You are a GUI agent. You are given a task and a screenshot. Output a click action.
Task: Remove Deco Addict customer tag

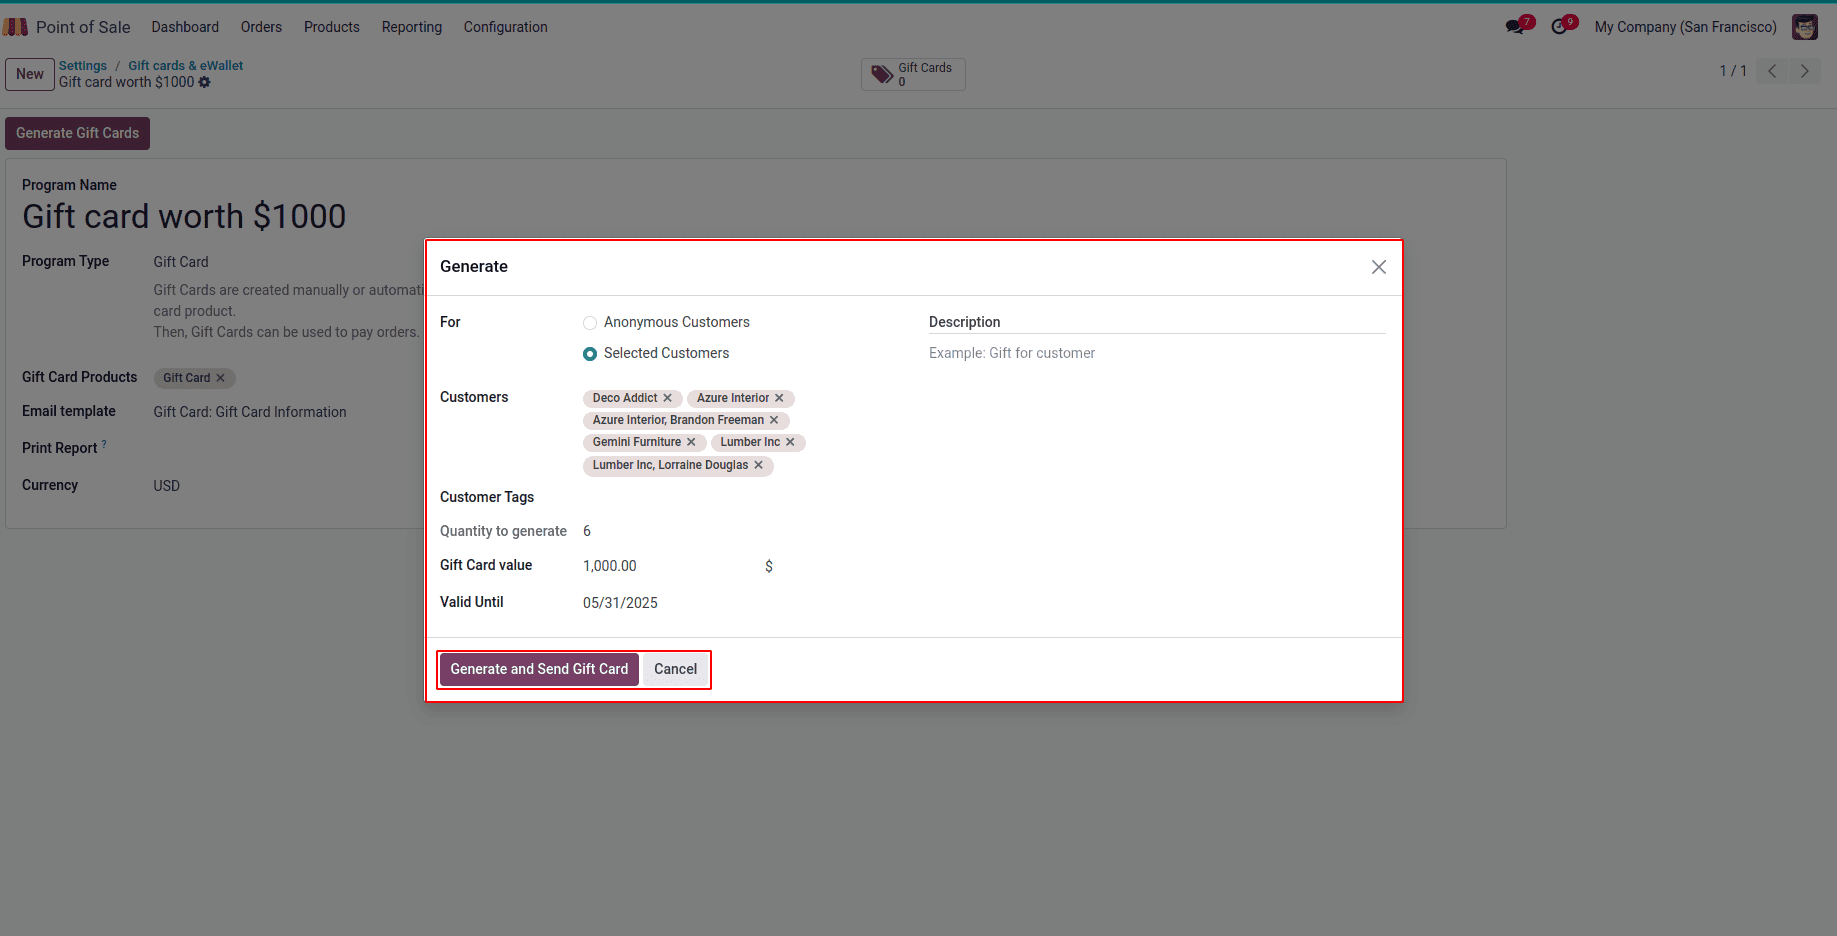[668, 398]
